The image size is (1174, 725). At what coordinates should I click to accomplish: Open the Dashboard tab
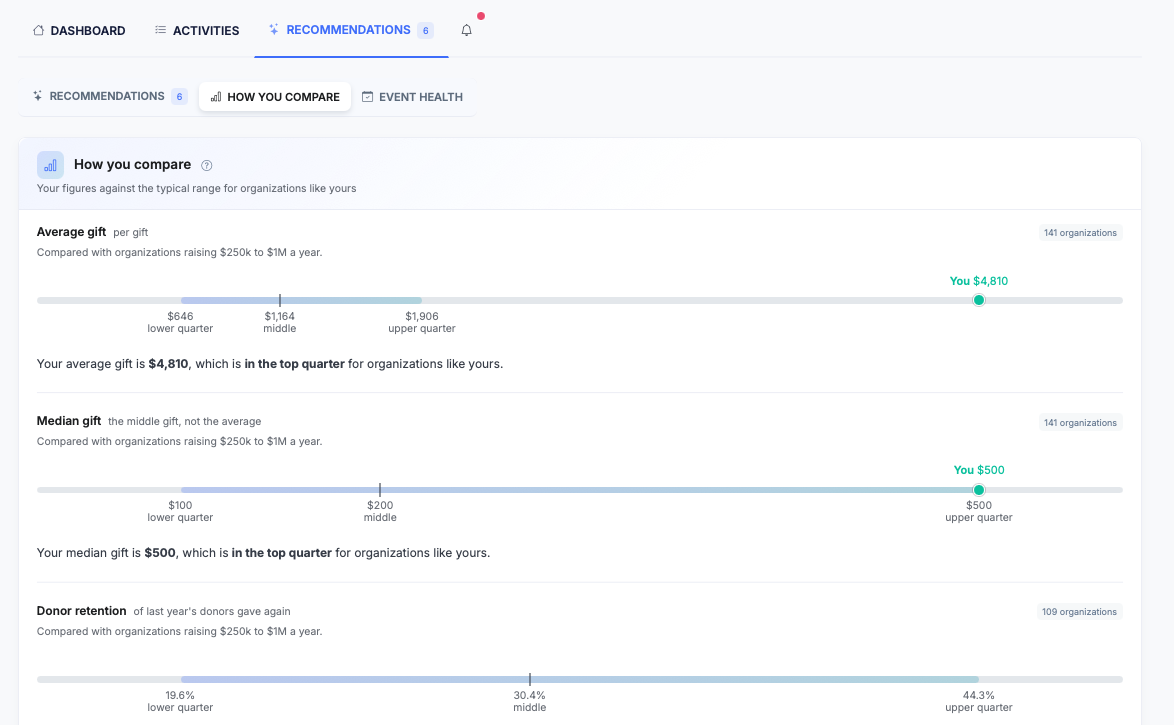(79, 31)
